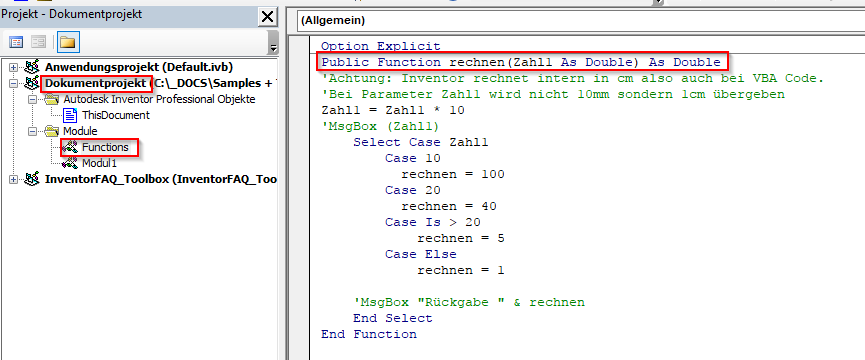
Task: Expand the Anwendungsprojekt (Default.ivb) node
Action: [x=14, y=68]
